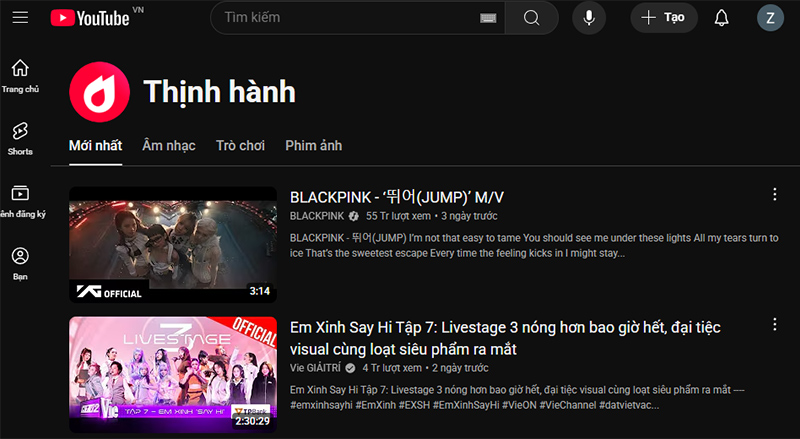Open the BLACKPINK JUMP video thumbnail
The height and width of the screenshot is (439, 800).
[x=173, y=245]
